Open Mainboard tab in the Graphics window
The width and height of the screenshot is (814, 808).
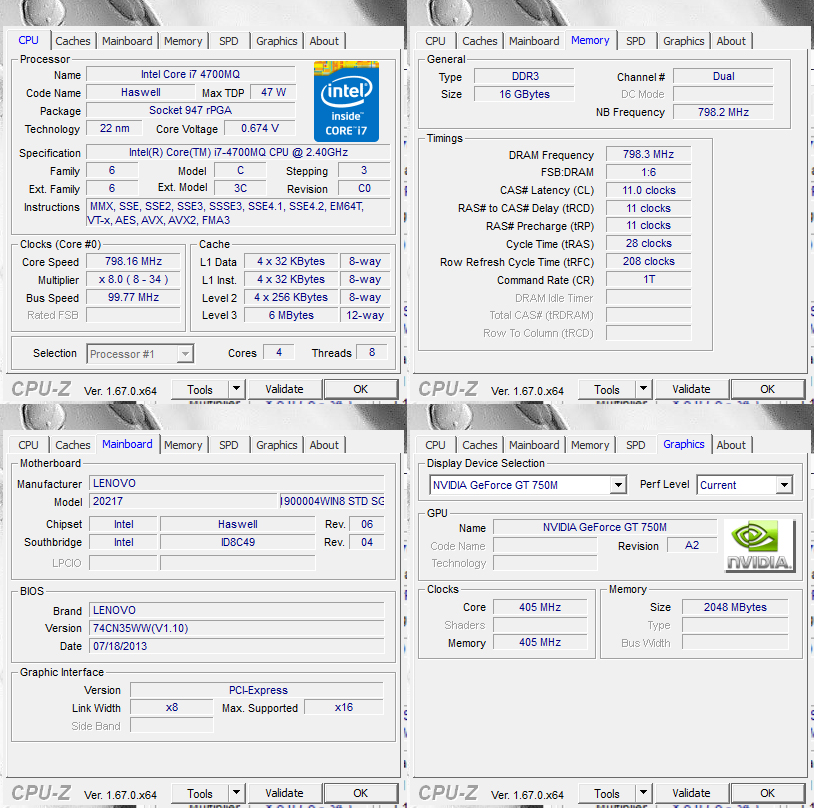[534, 445]
